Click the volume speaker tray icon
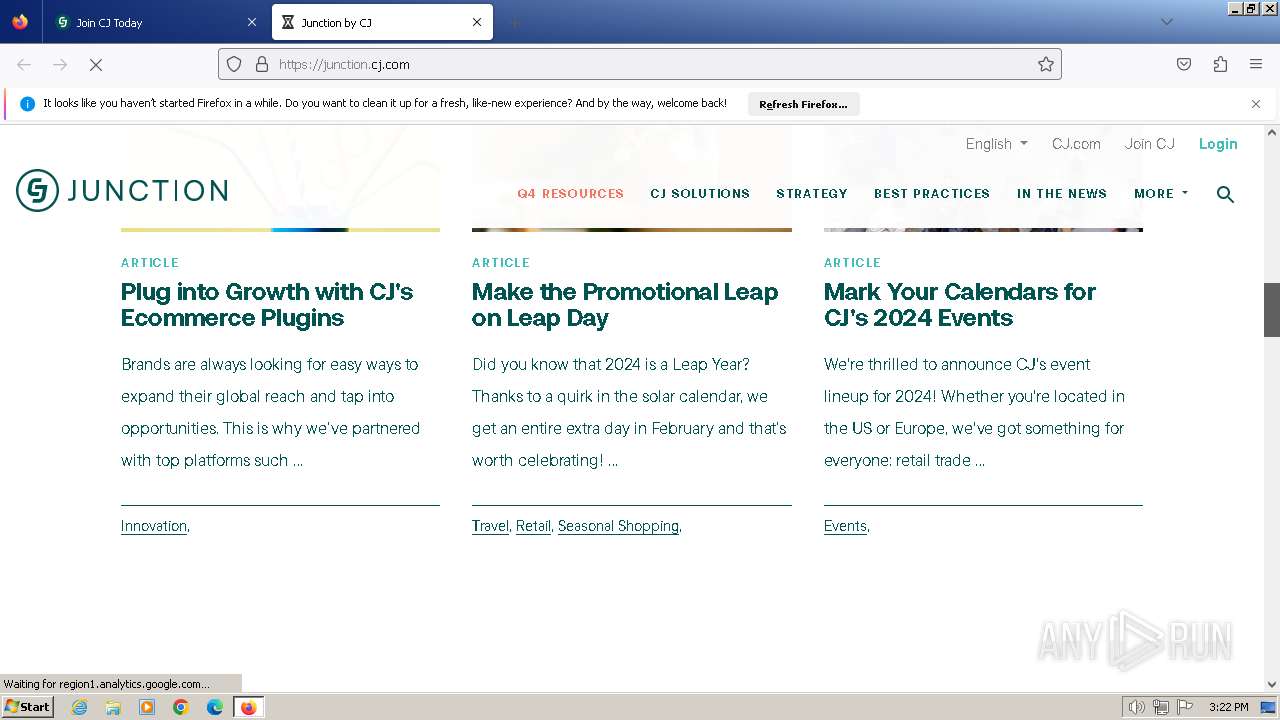 [x=1136, y=707]
